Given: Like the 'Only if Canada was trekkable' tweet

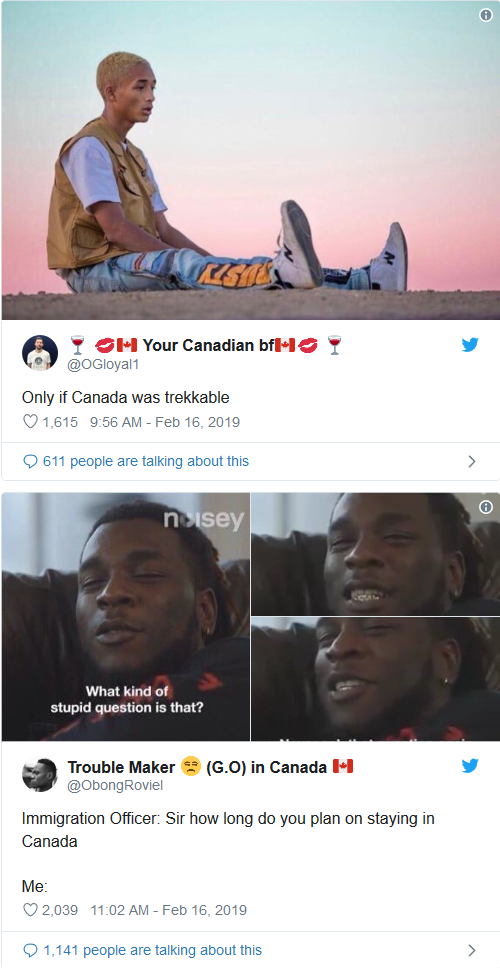Looking at the screenshot, I should pyautogui.click(x=30, y=422).
